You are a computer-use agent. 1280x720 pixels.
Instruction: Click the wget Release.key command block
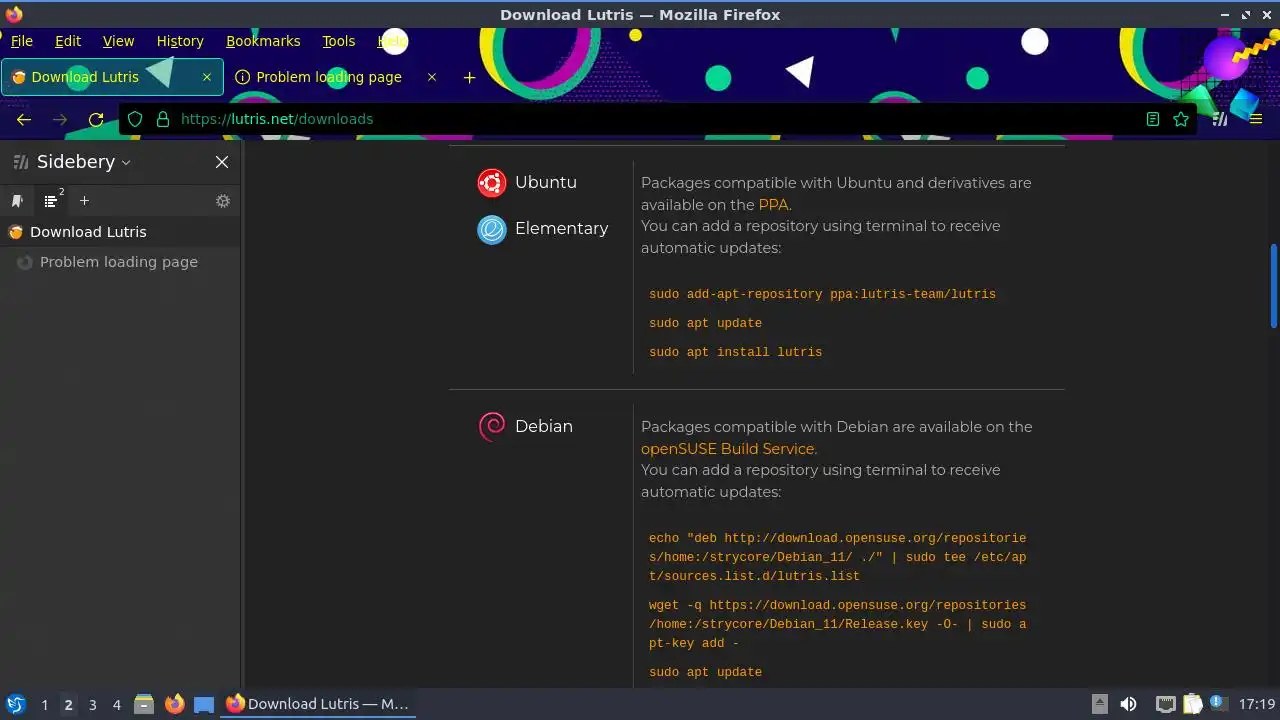[x=838, y=624]
